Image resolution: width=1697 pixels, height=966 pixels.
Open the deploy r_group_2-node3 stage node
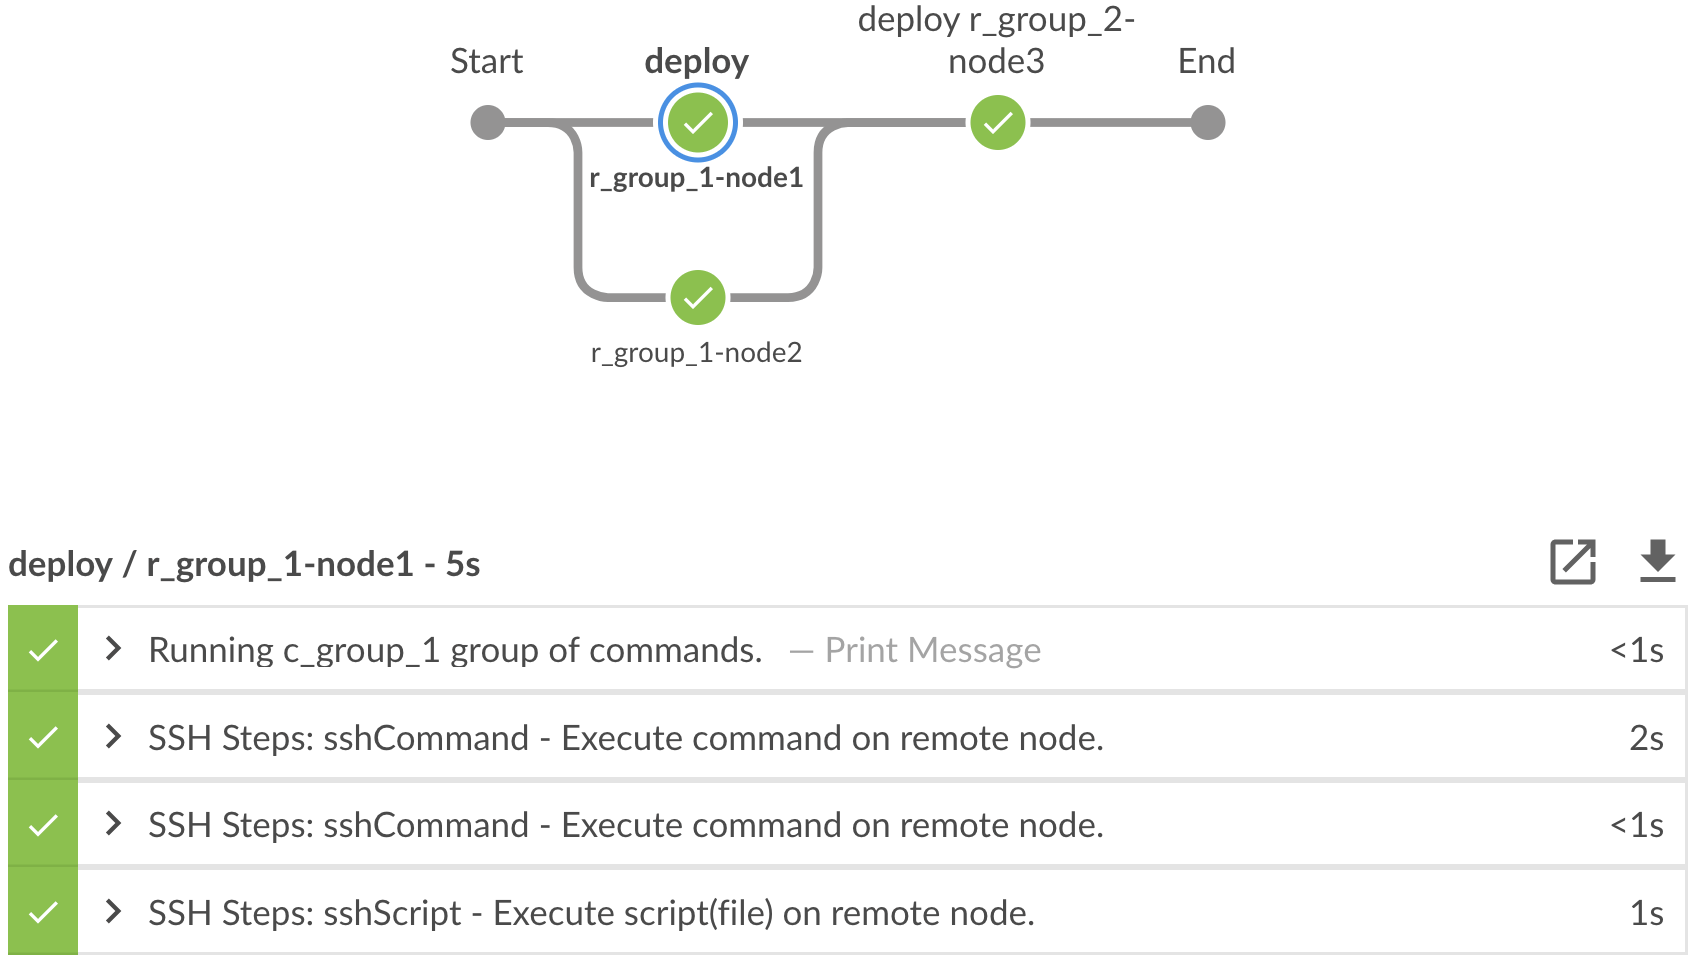(x=996, y=122)
